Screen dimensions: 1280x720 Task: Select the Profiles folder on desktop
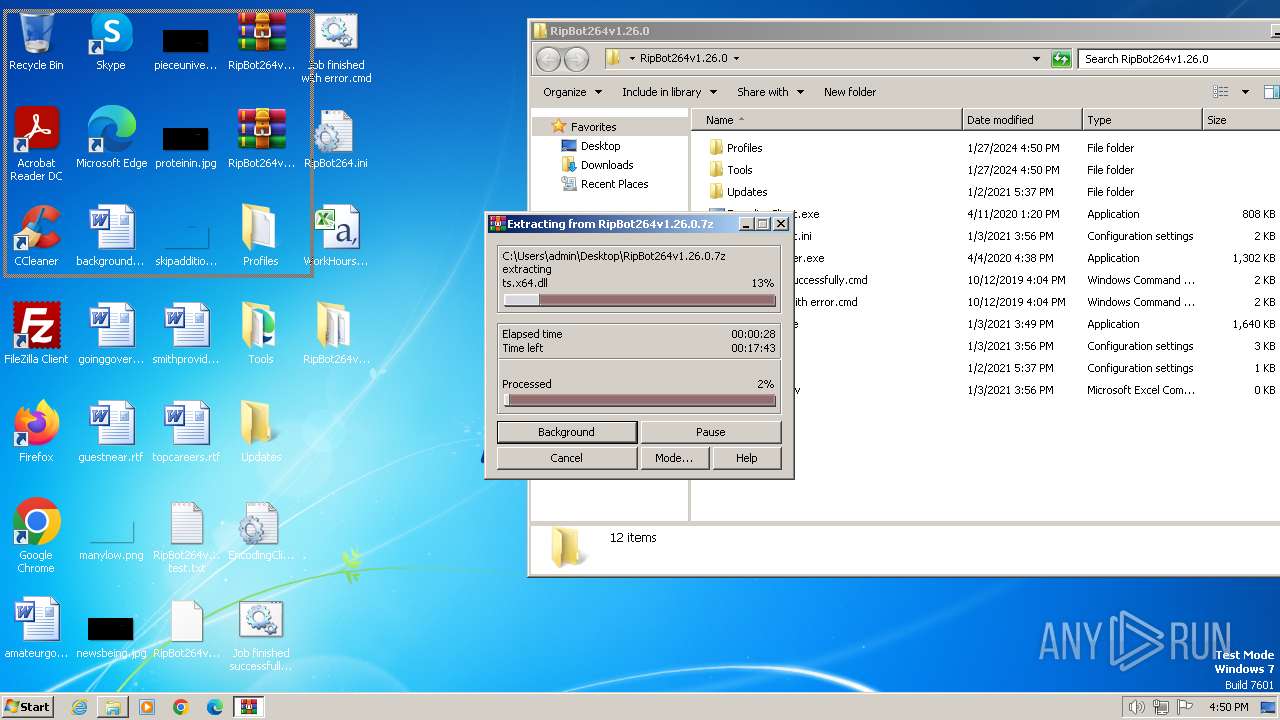(x=260, y=237)
